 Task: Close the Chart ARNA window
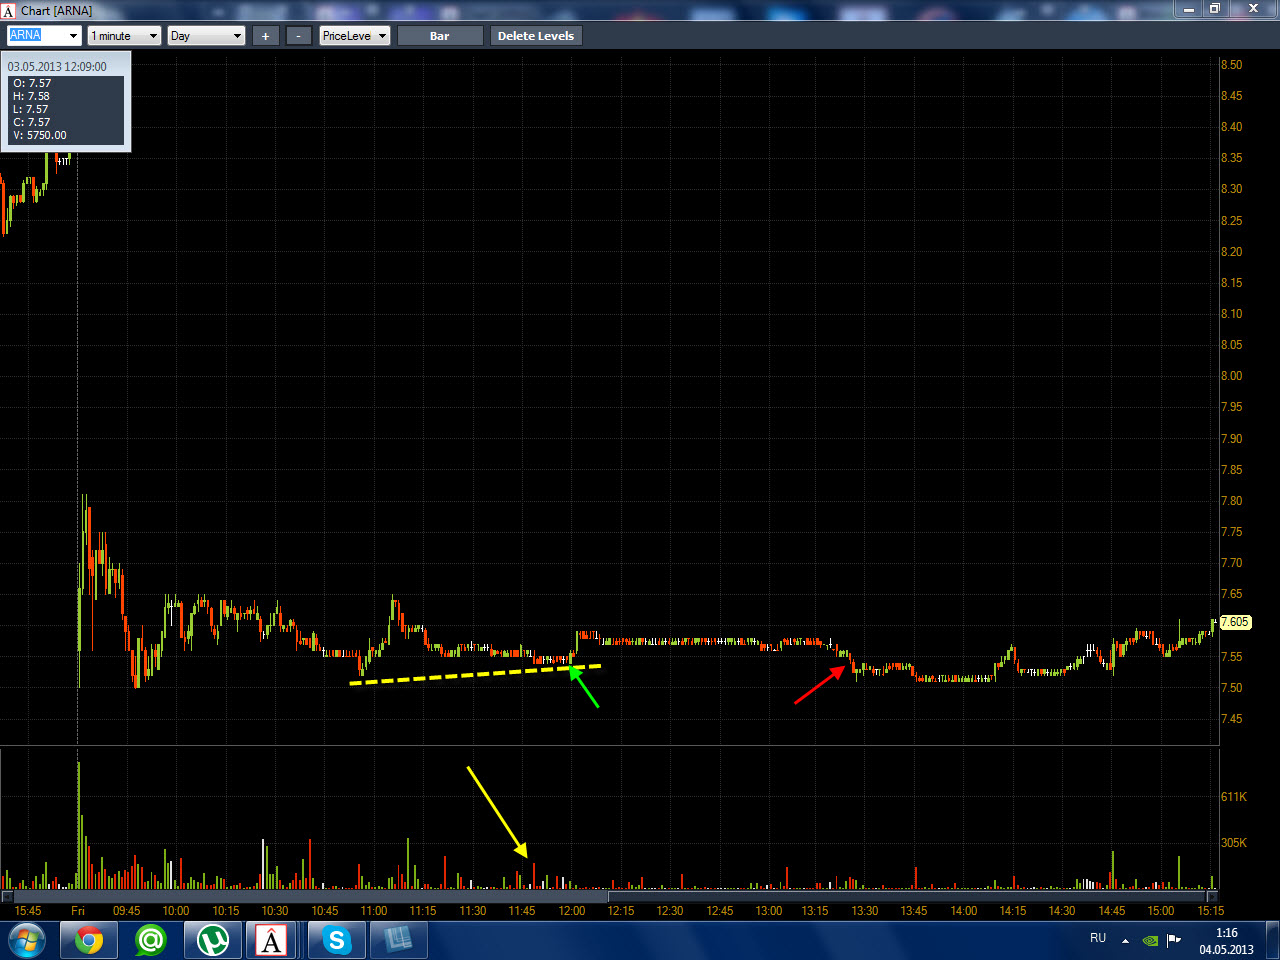(x=1253, y=9)
